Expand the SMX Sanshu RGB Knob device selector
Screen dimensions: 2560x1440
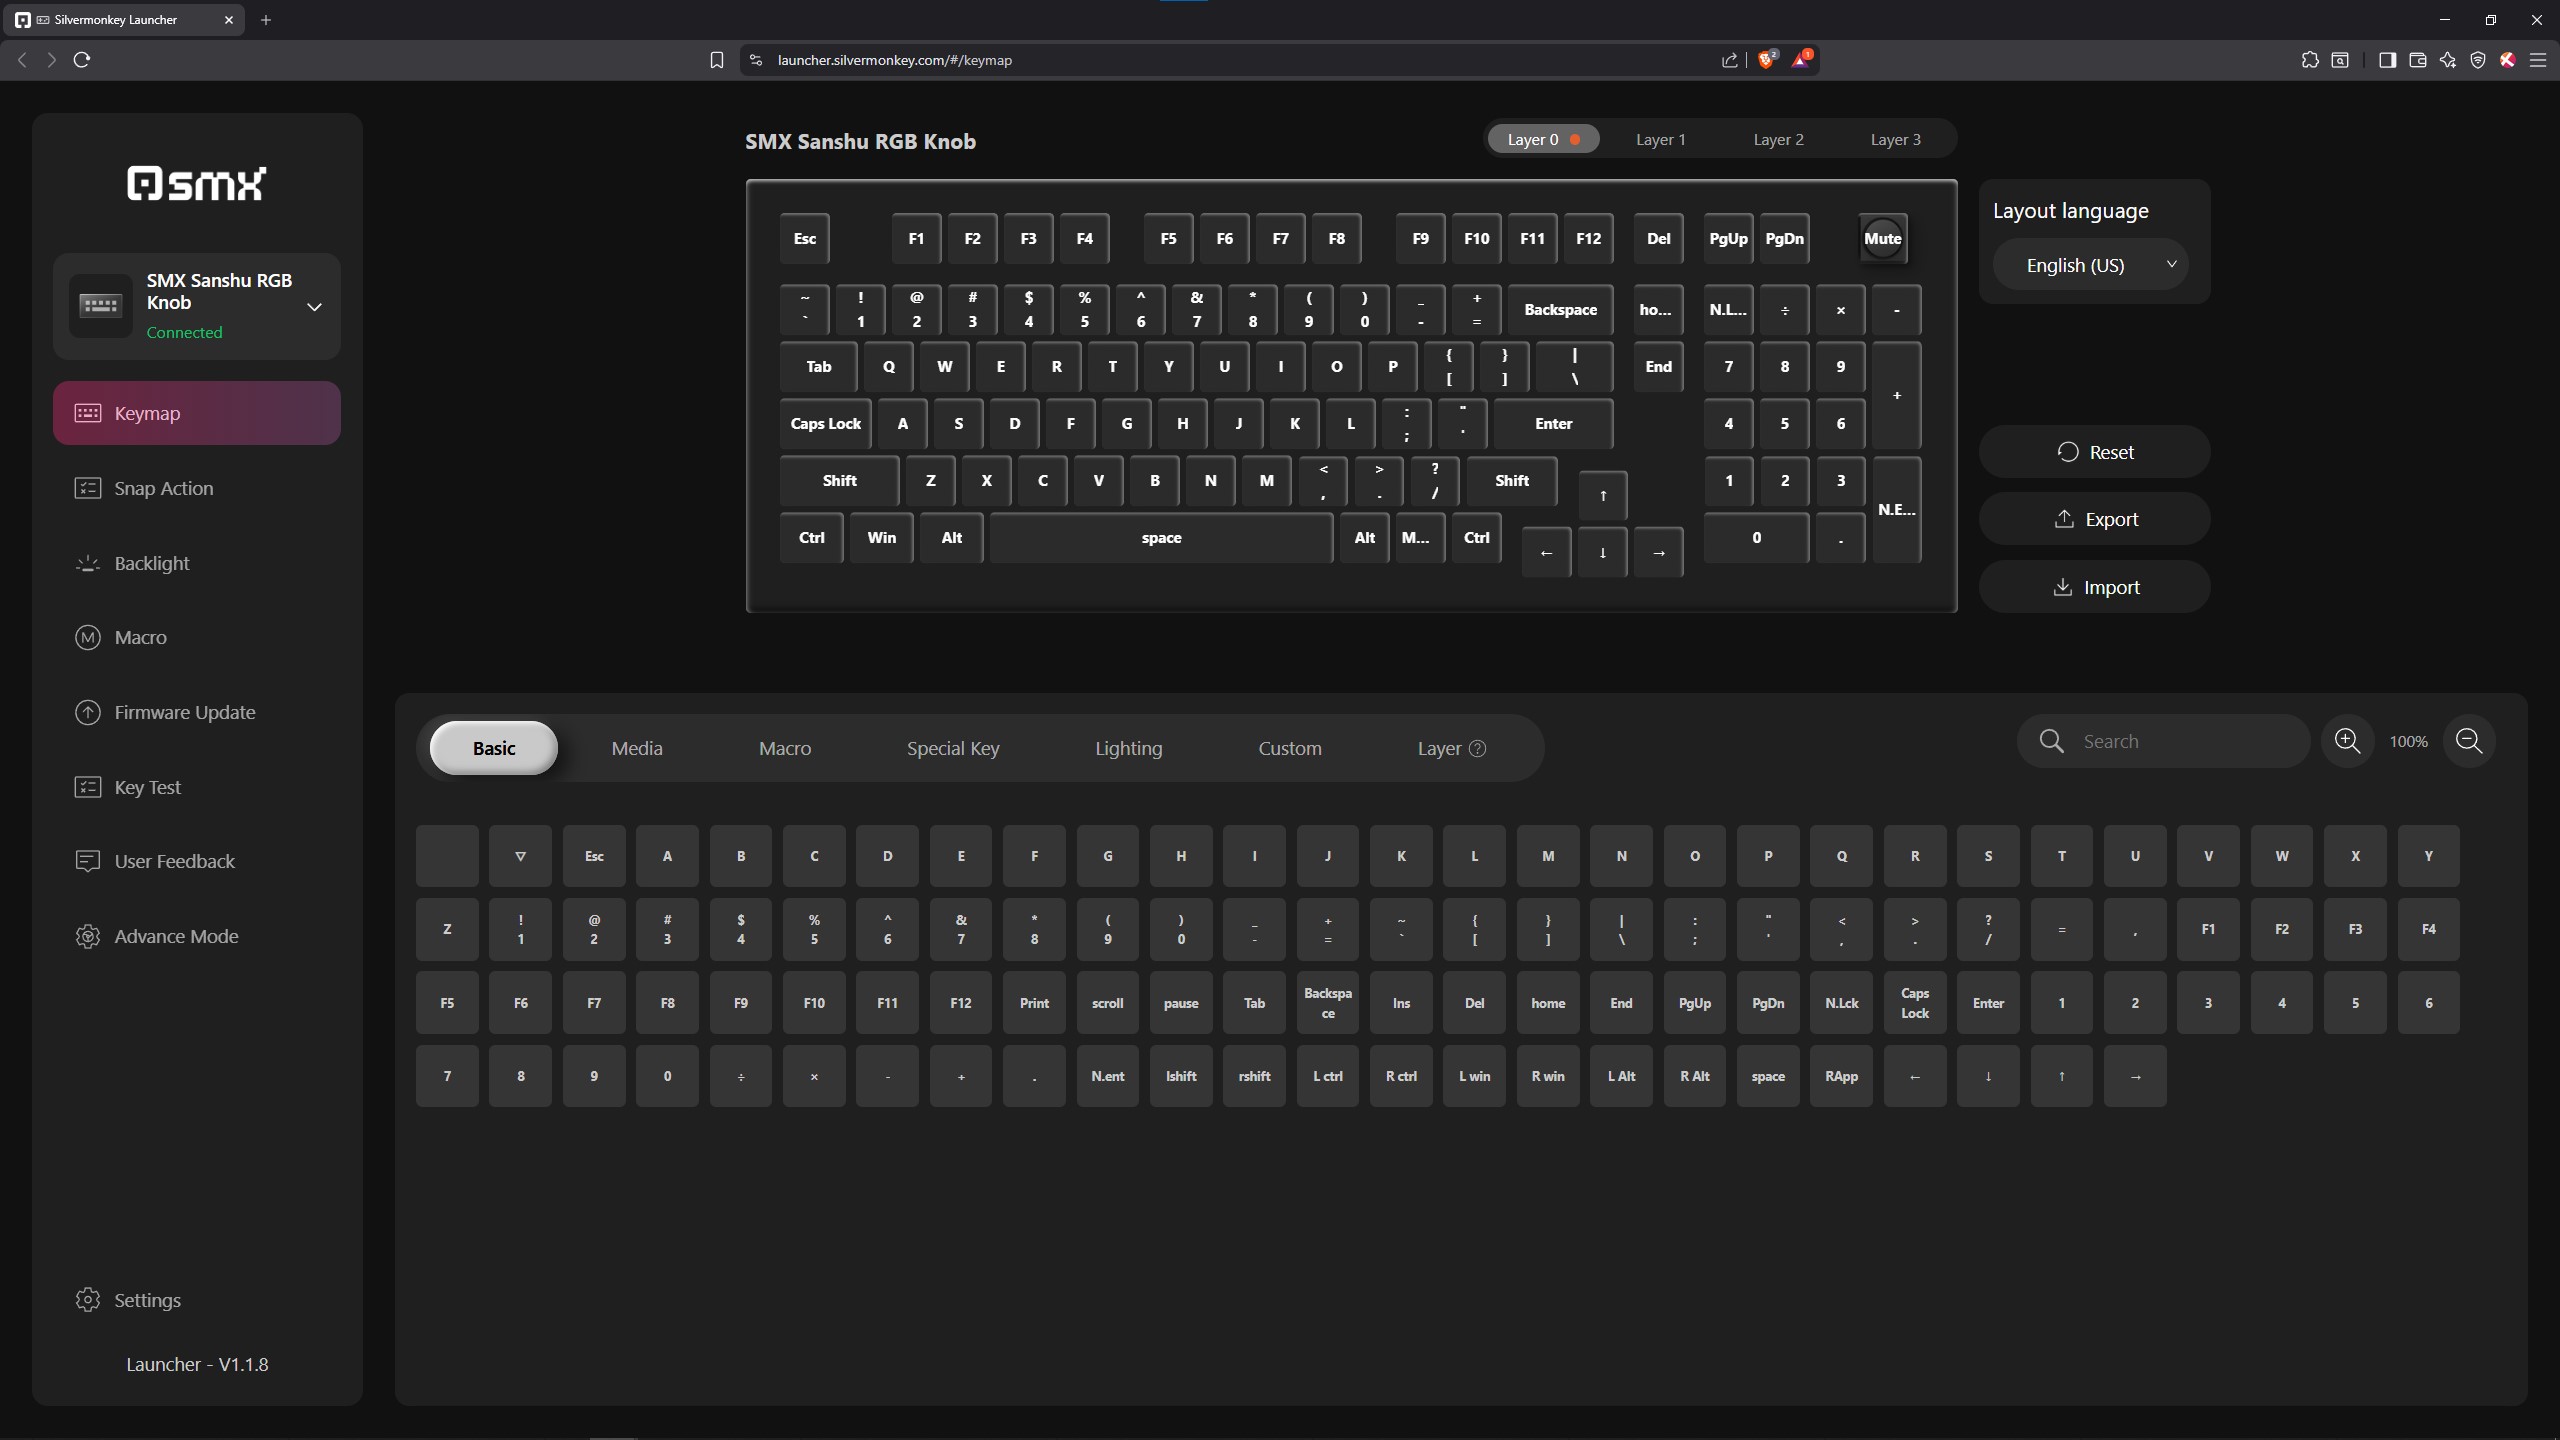pyautogui.click(x=314, y=307)
